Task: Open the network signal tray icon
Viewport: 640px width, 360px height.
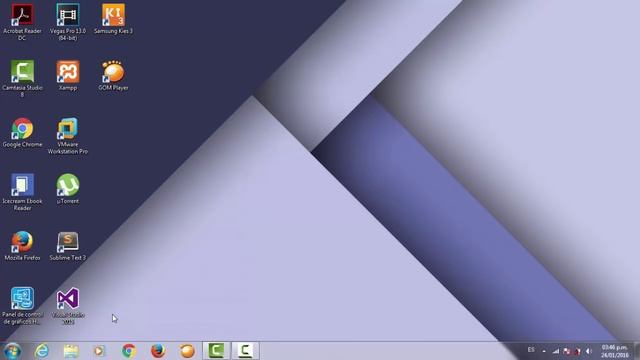Action: tap(556, 351)
